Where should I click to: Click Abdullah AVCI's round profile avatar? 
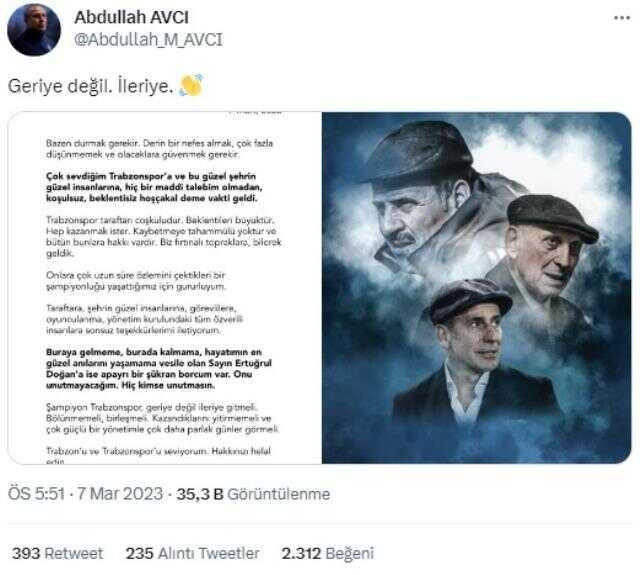[x=34, y=29]
